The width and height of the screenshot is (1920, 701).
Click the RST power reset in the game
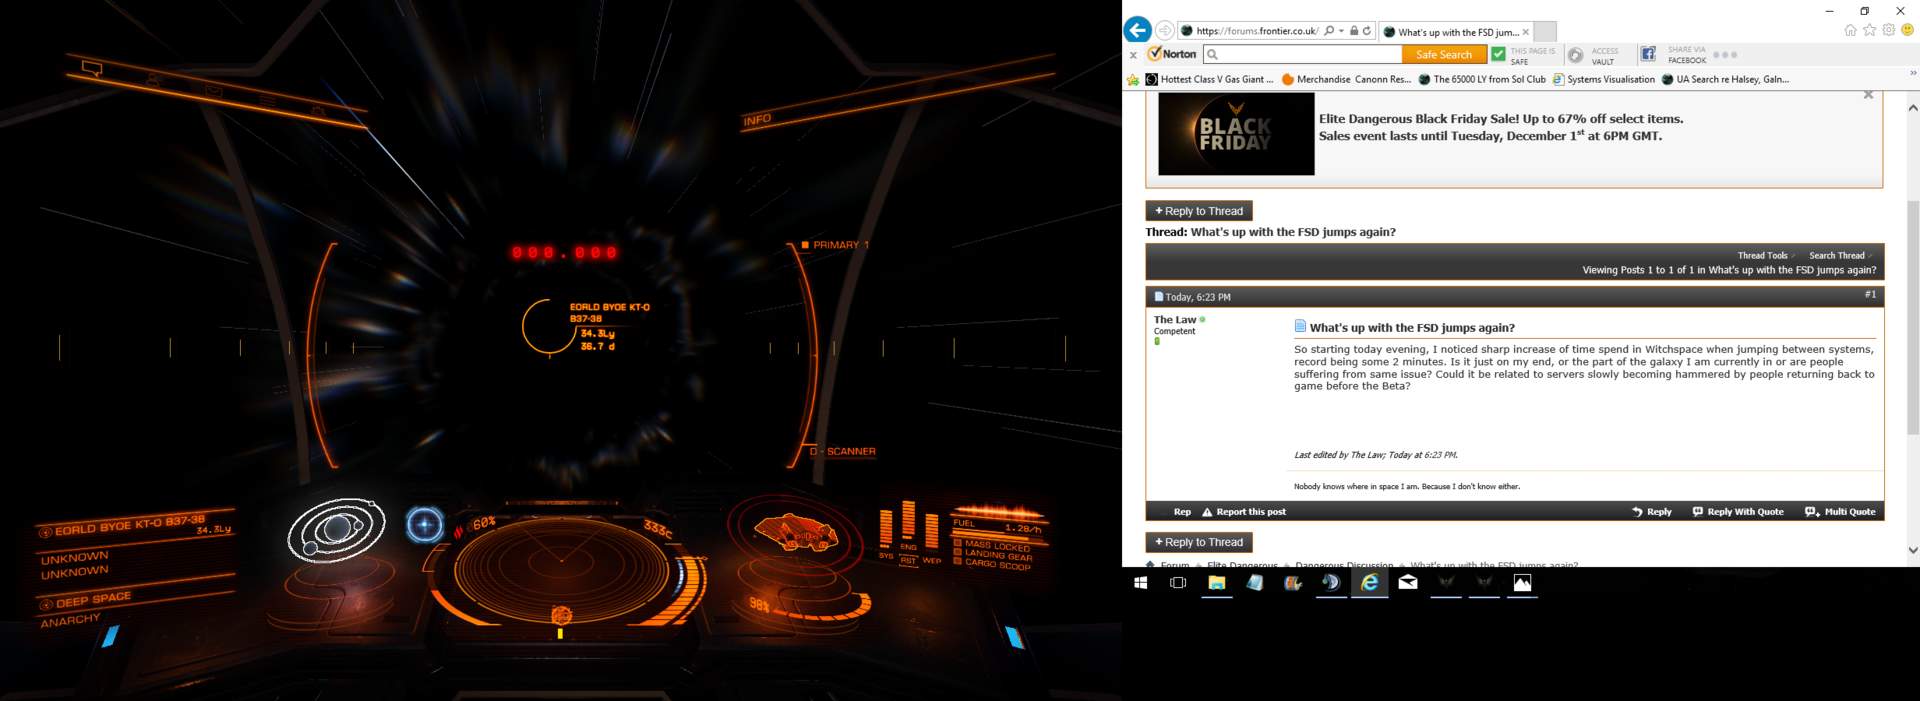tap(908, 560)
